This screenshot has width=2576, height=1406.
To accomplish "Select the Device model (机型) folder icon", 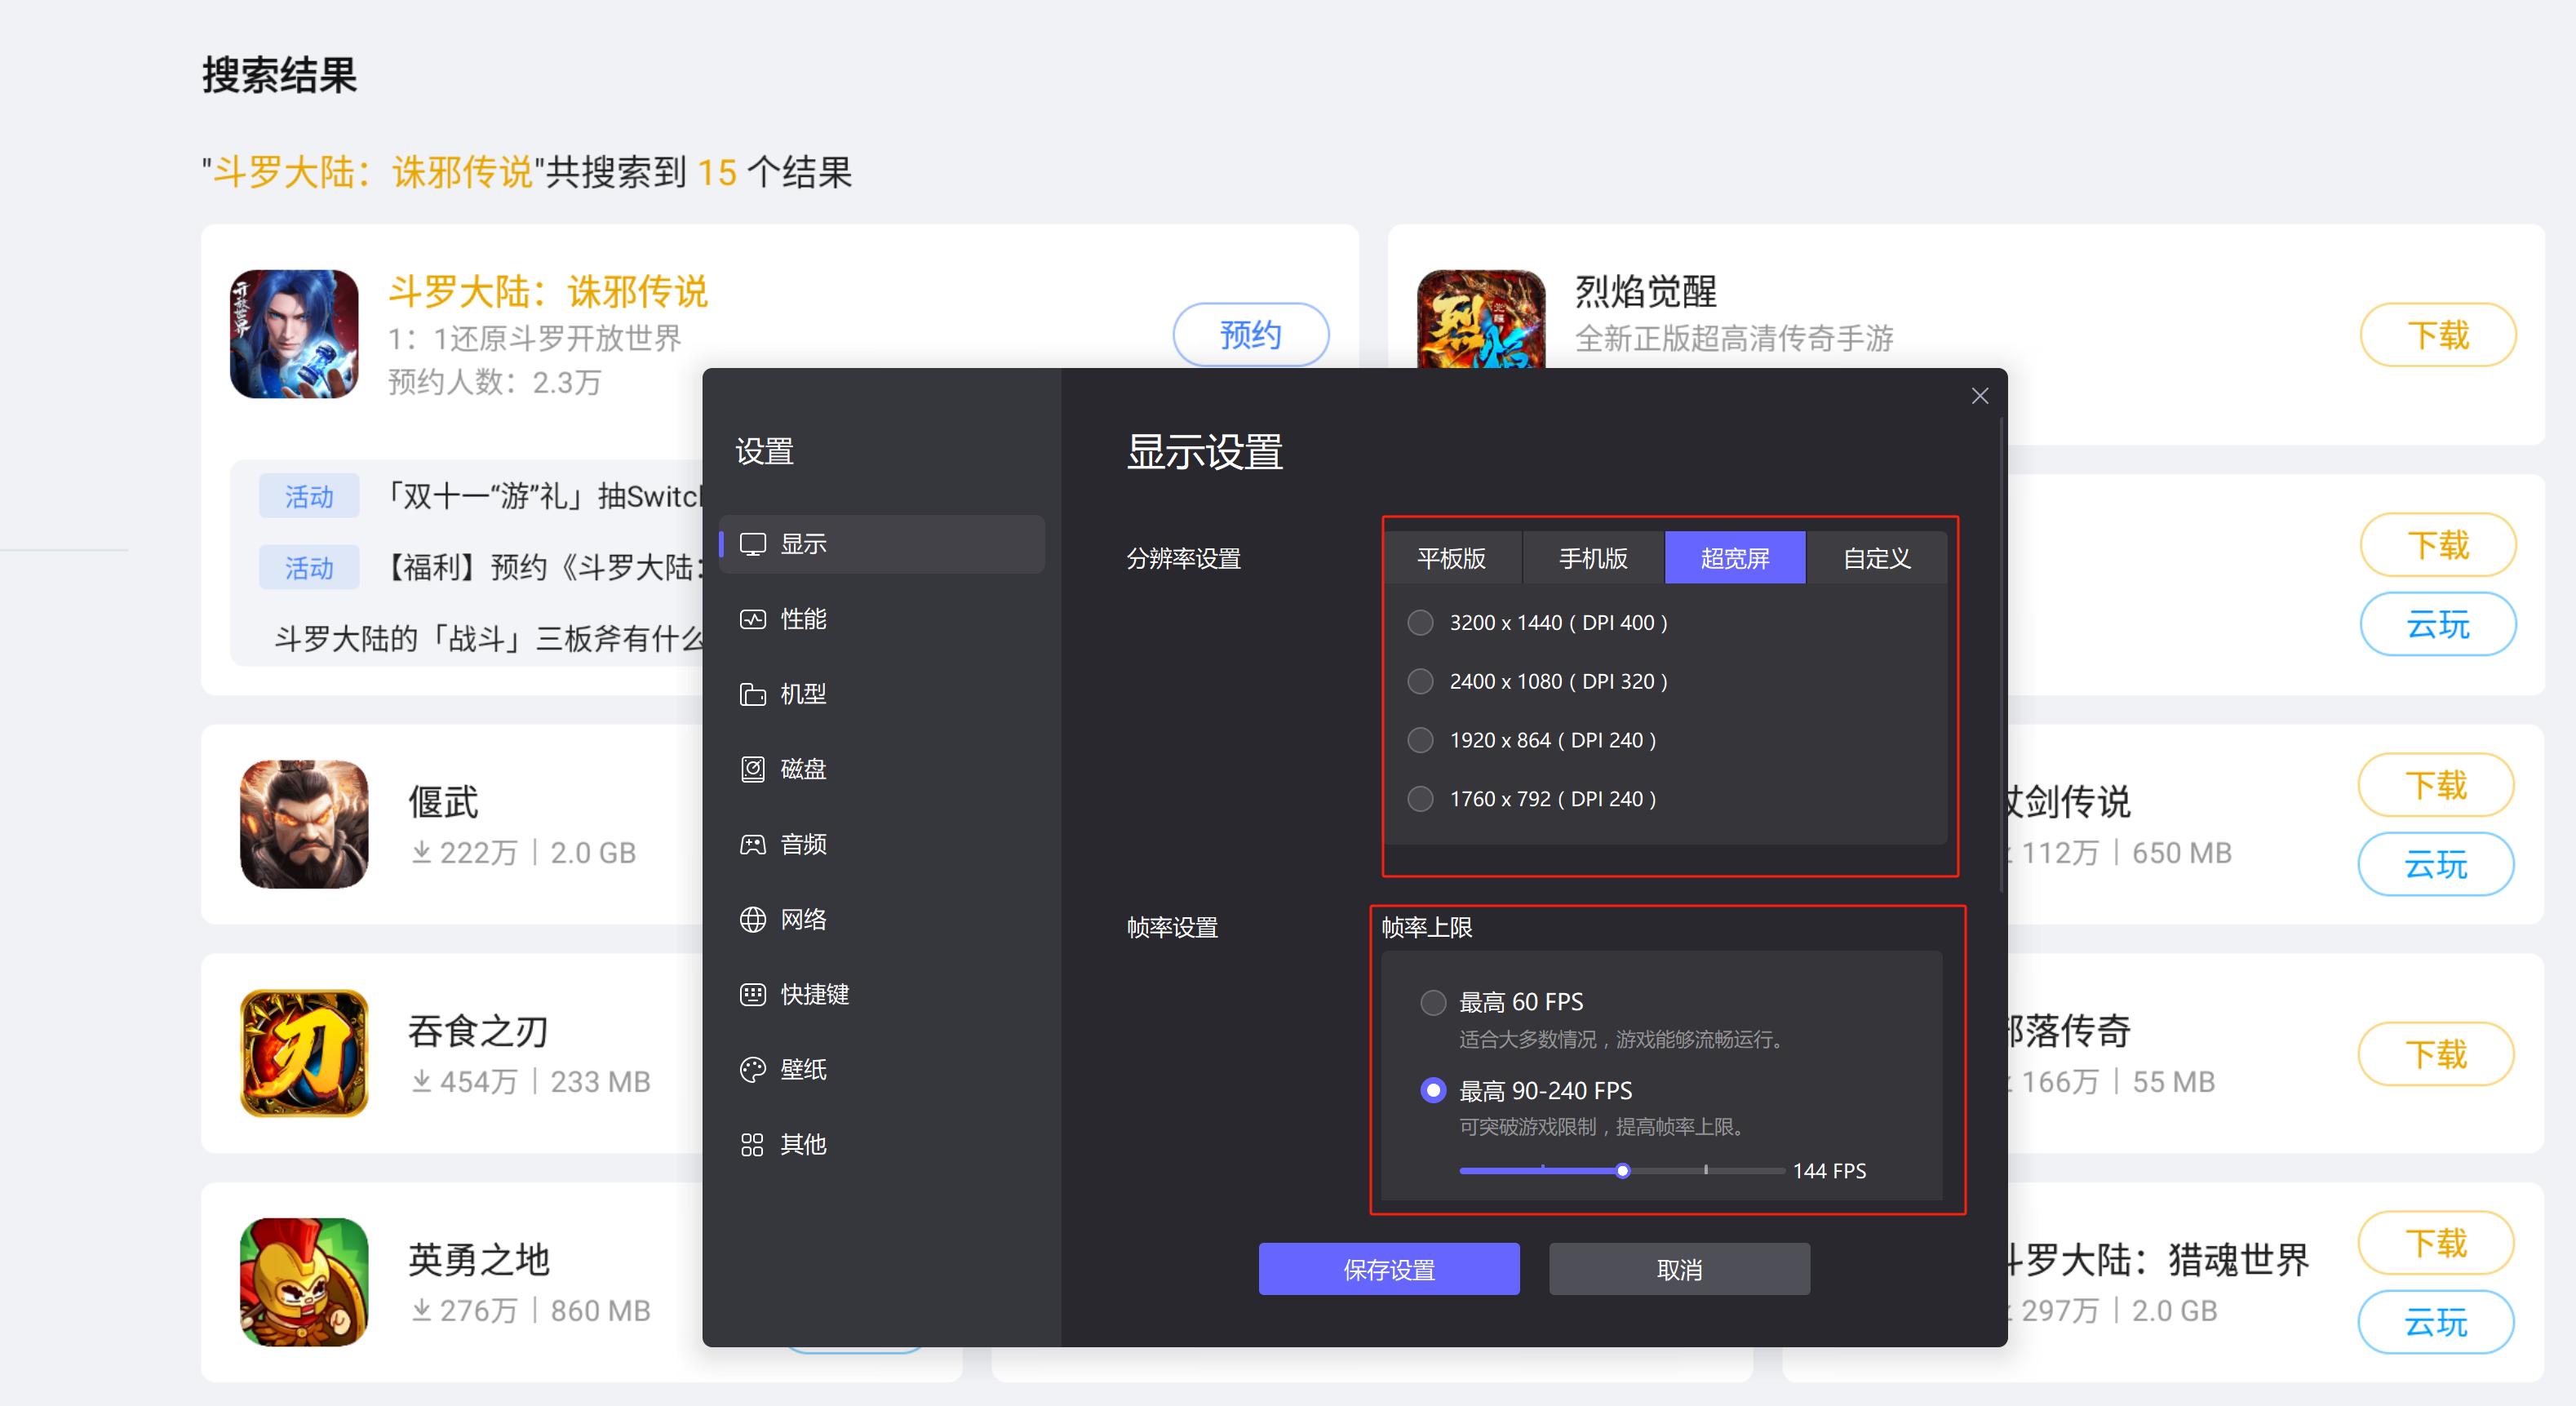I will (752, 694).
